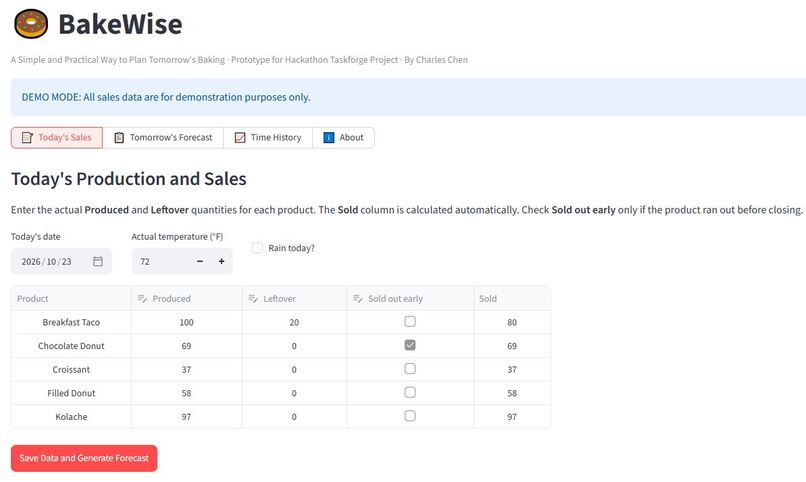Click the chart icon on Time History tab
Image resolution: width=806 pixels, height=482 pixels.
(240, 138)
